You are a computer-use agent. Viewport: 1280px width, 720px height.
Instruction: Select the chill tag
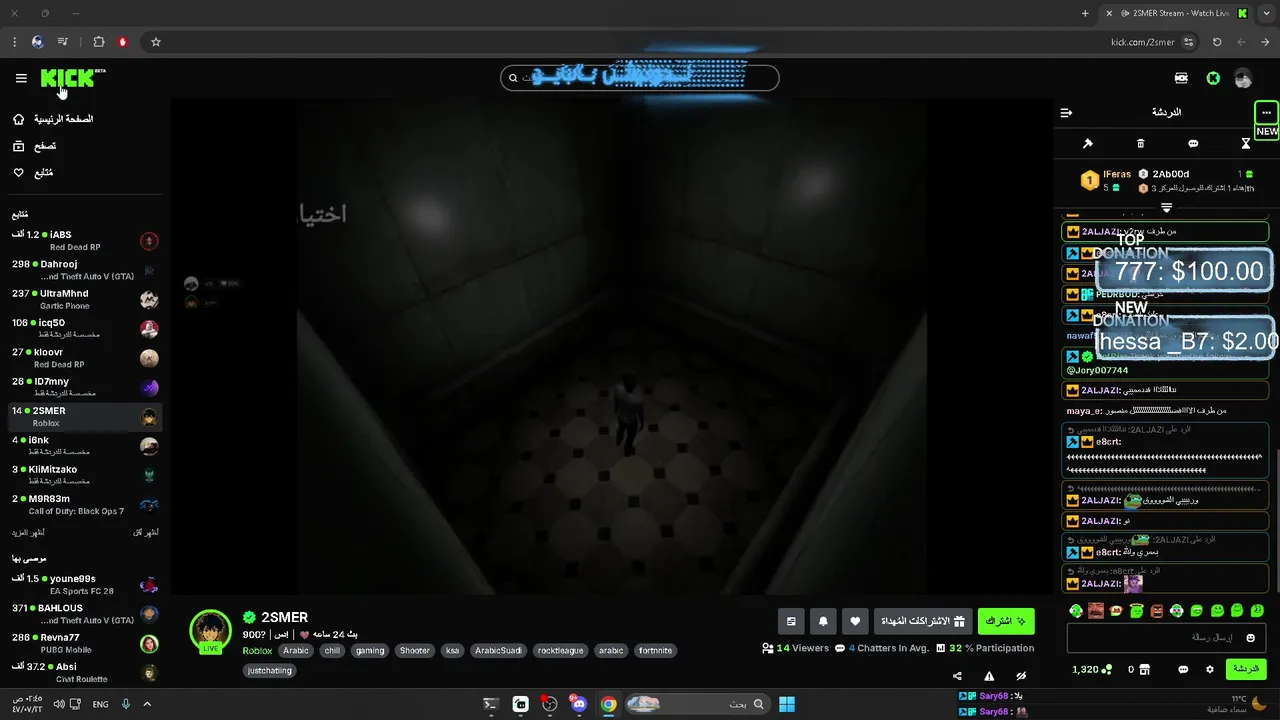[x=333, y=651]
